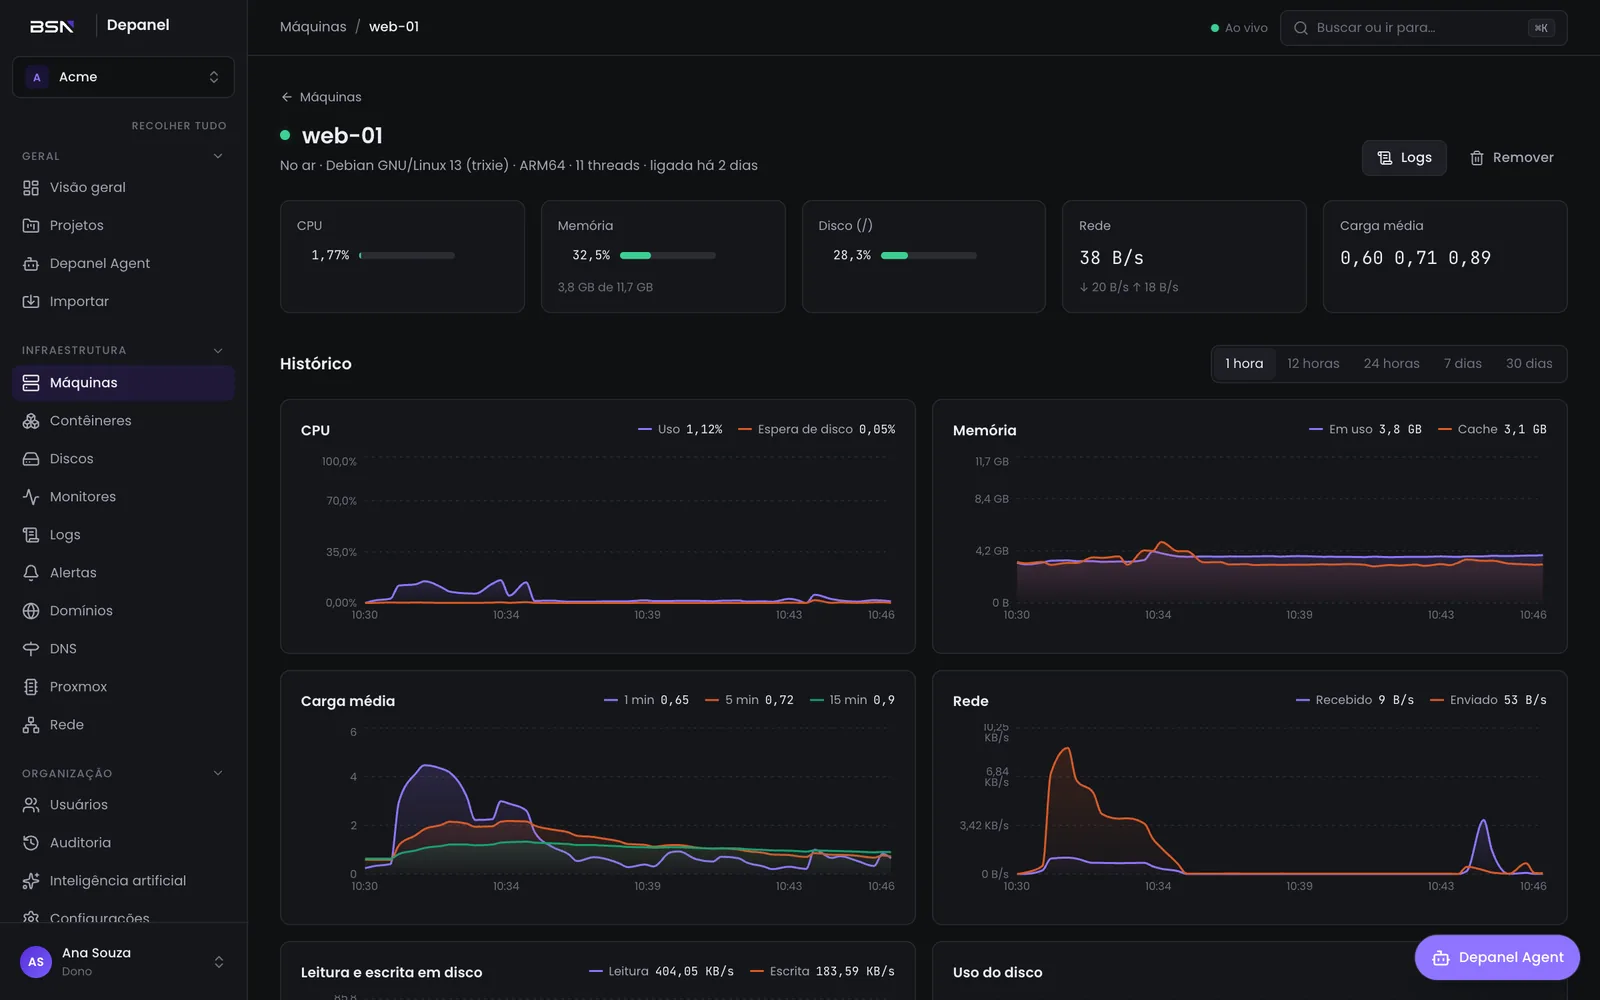Switch history to 12 horas
The height and width of the screenshot is (1000, 1600).
point(1313,364)
